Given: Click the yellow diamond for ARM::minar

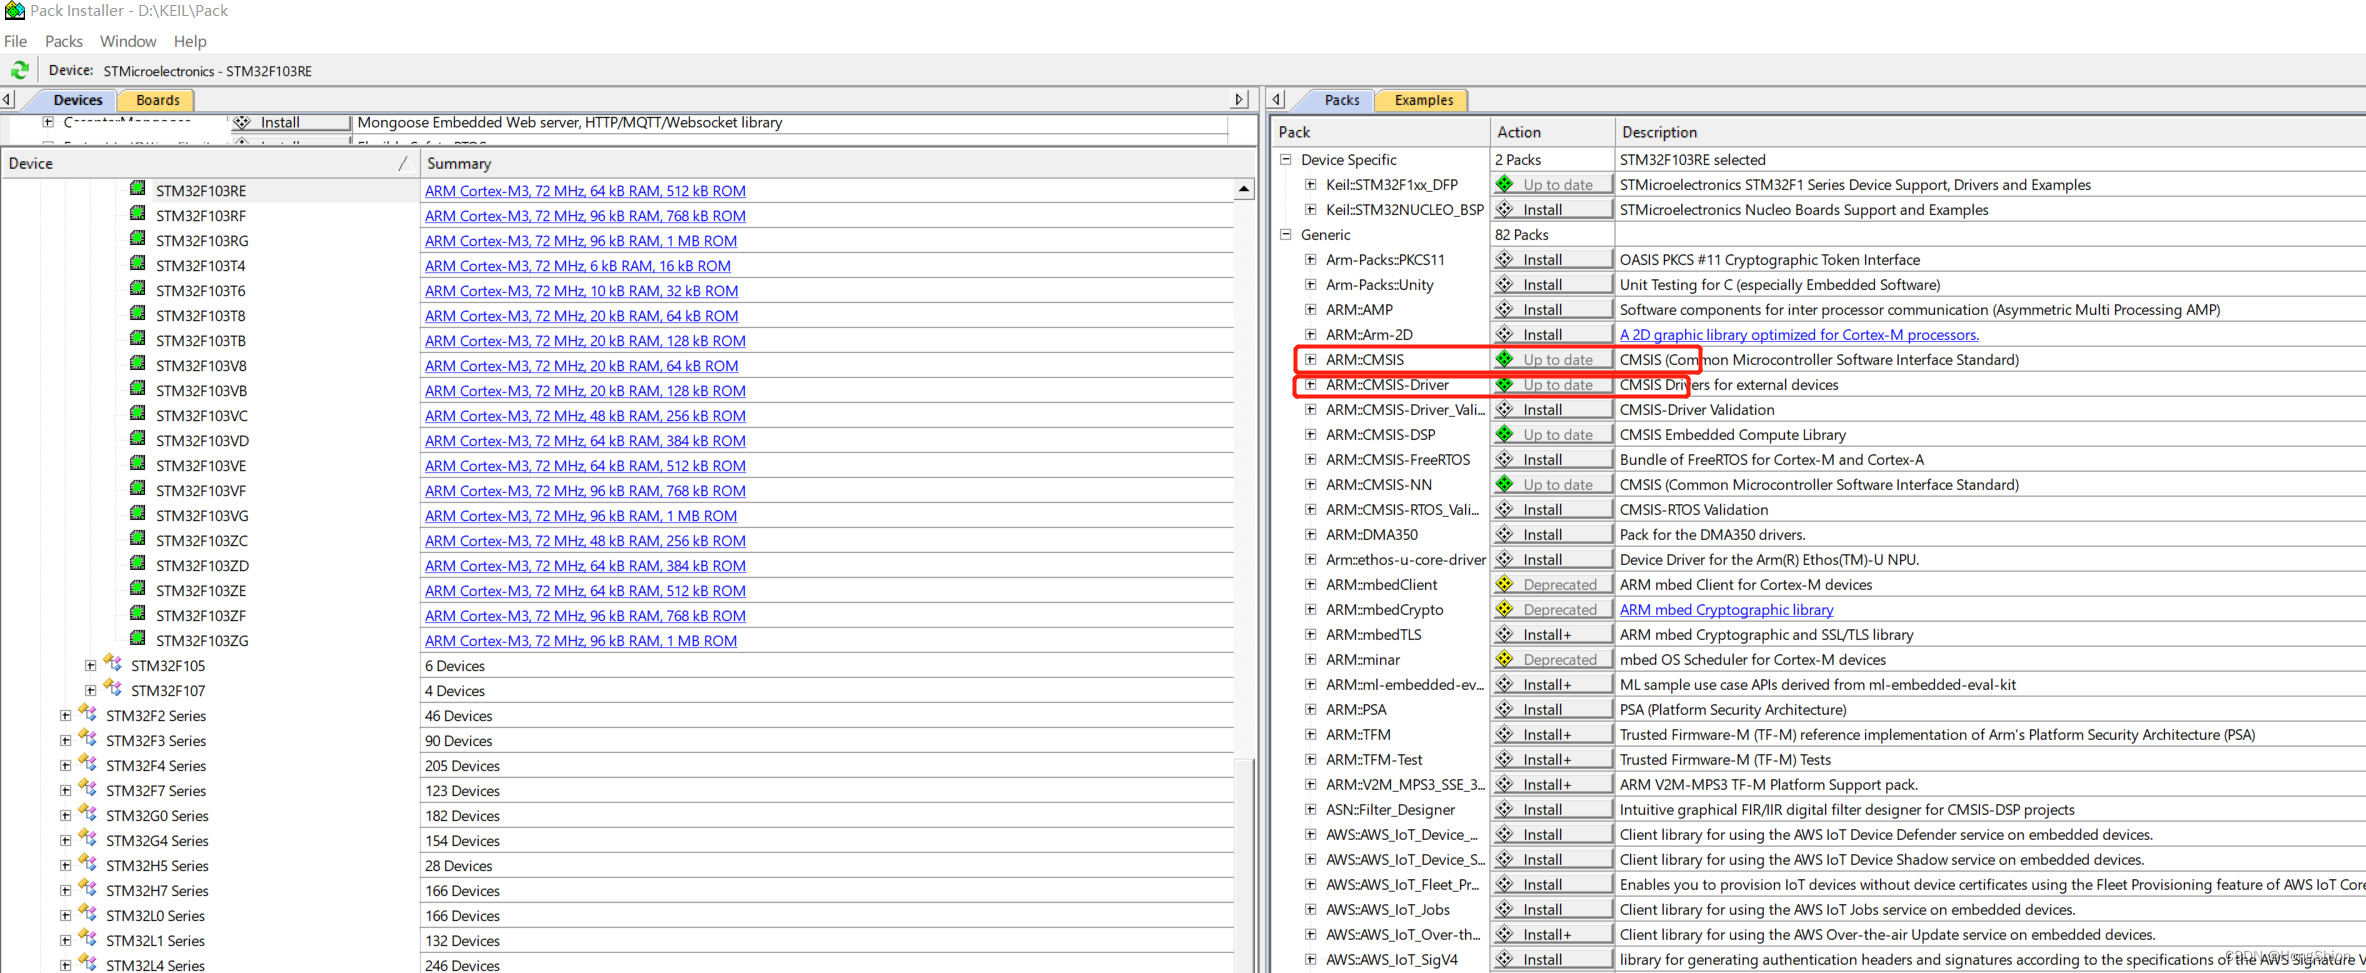Looking at the screenshot, I should (1505, 659).
